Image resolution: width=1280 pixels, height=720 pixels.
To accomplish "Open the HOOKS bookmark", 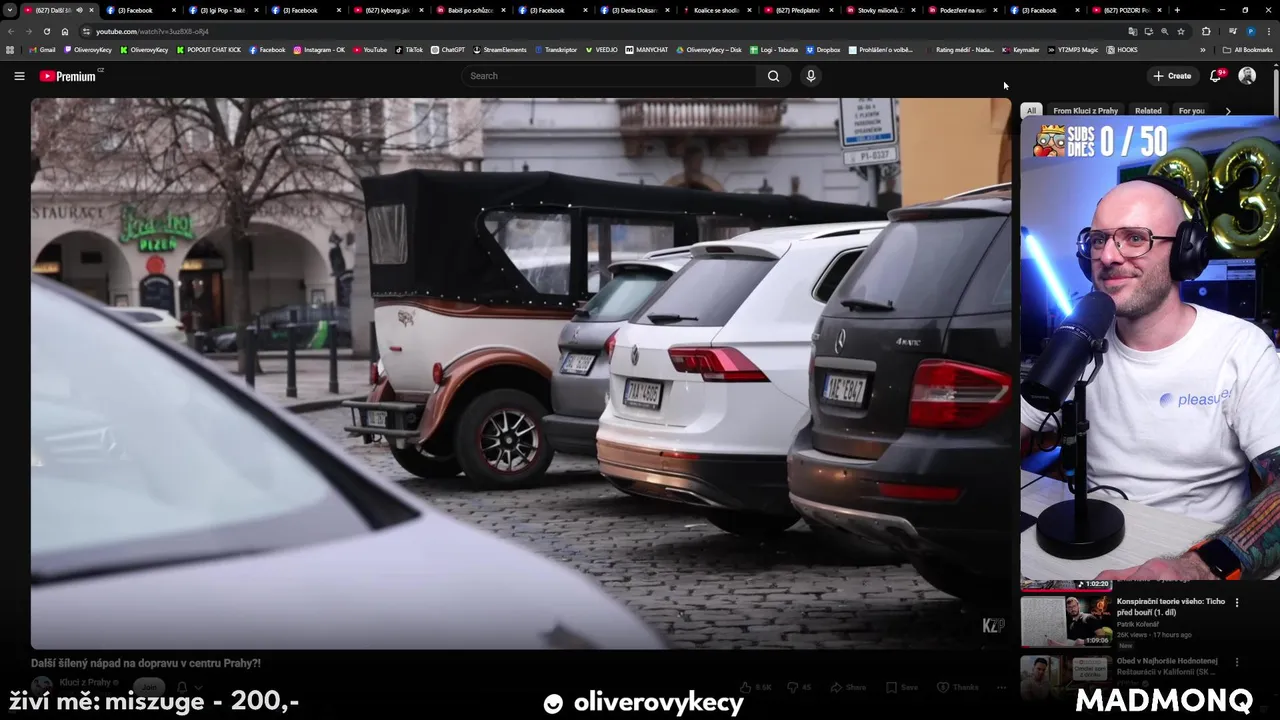I will pyautogui.click(x=1122, y=49).
